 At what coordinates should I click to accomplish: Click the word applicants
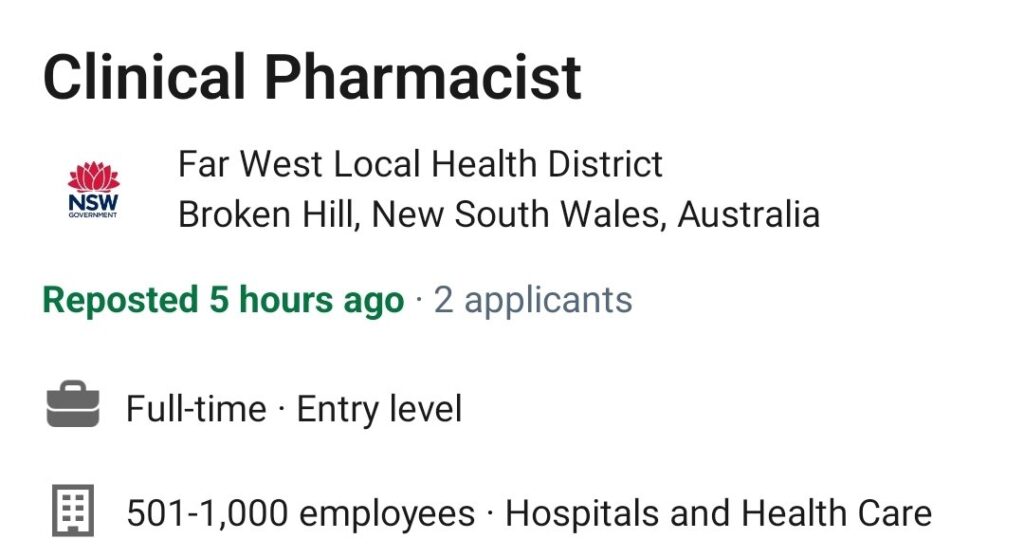548,301
